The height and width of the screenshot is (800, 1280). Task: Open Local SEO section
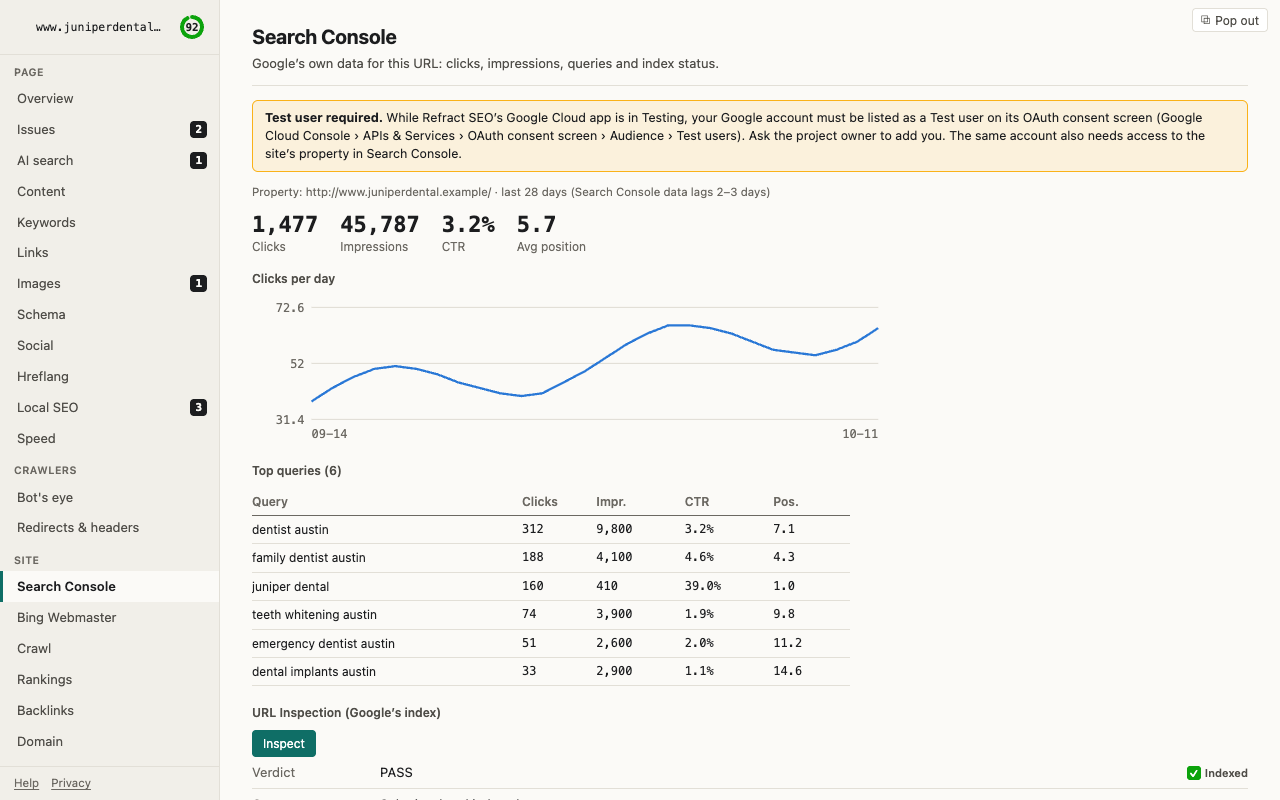tap(110, 407)
